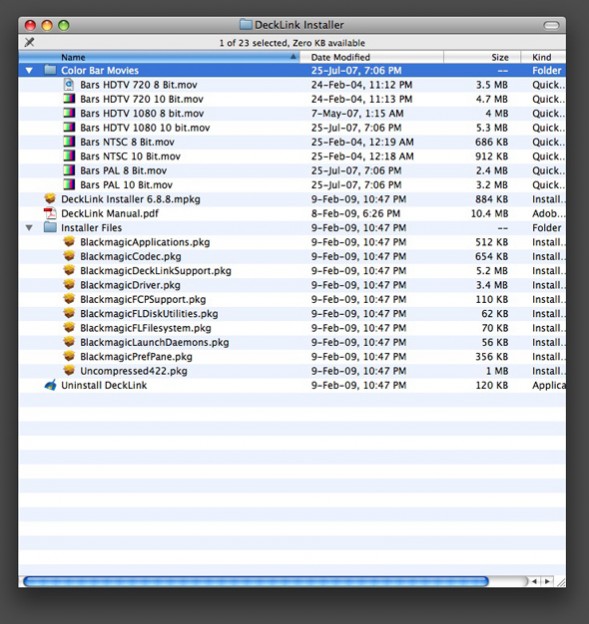Sort by the Size column header
The height and width of the screenshot is (624, 589).
[482, 57]
